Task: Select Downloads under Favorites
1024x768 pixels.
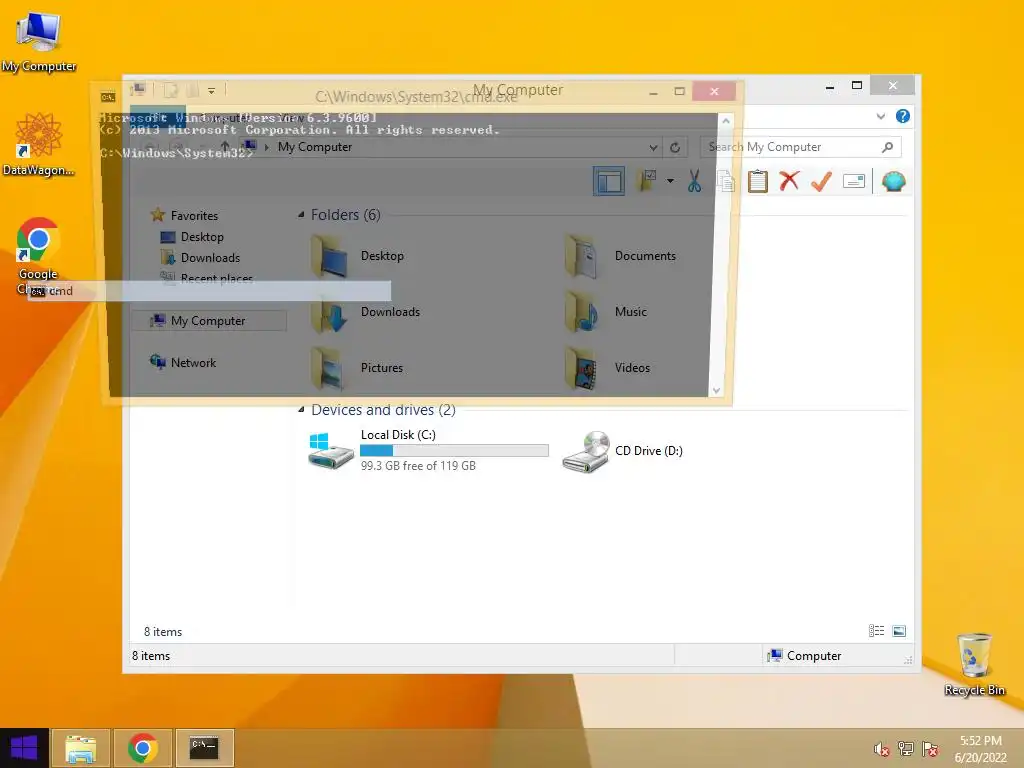Action: click(200, 257)
